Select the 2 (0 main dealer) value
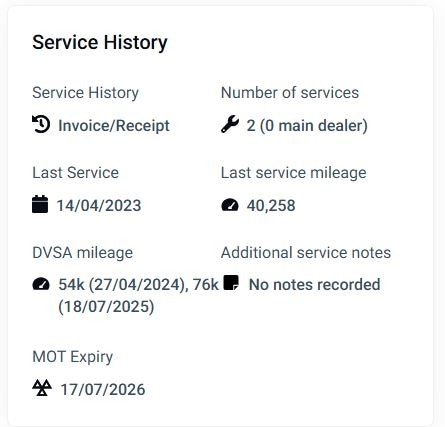 point(307,126)
